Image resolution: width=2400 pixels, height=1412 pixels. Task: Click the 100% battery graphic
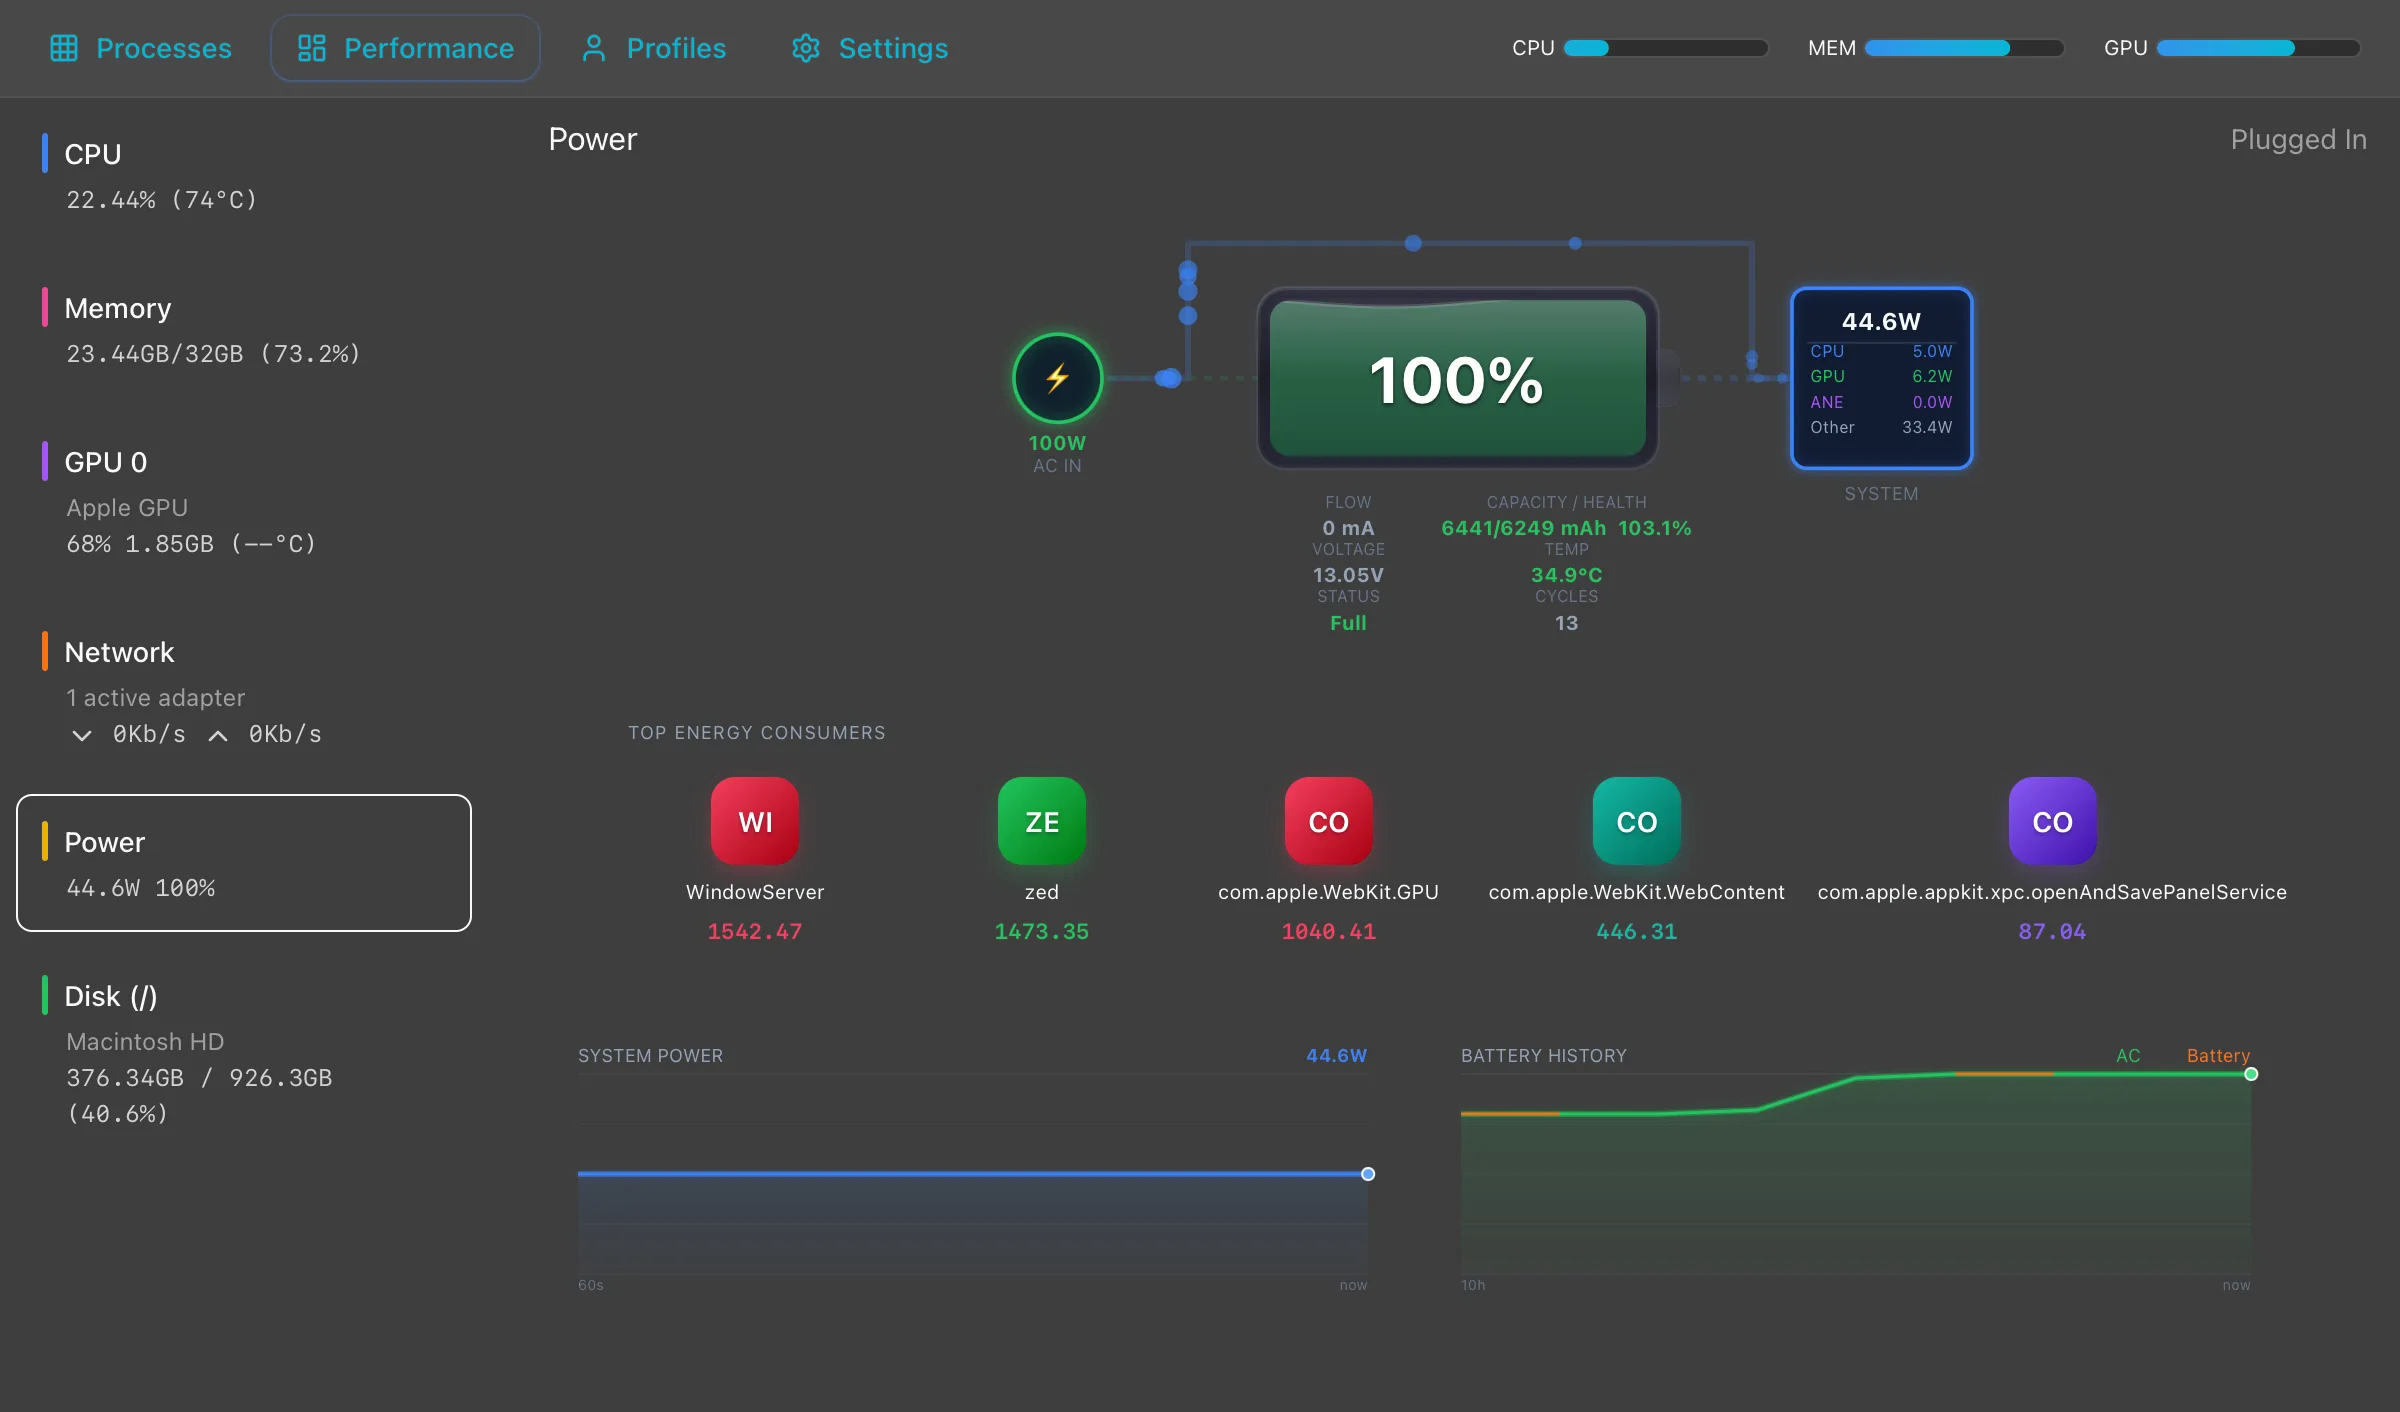pos(1455,378)
